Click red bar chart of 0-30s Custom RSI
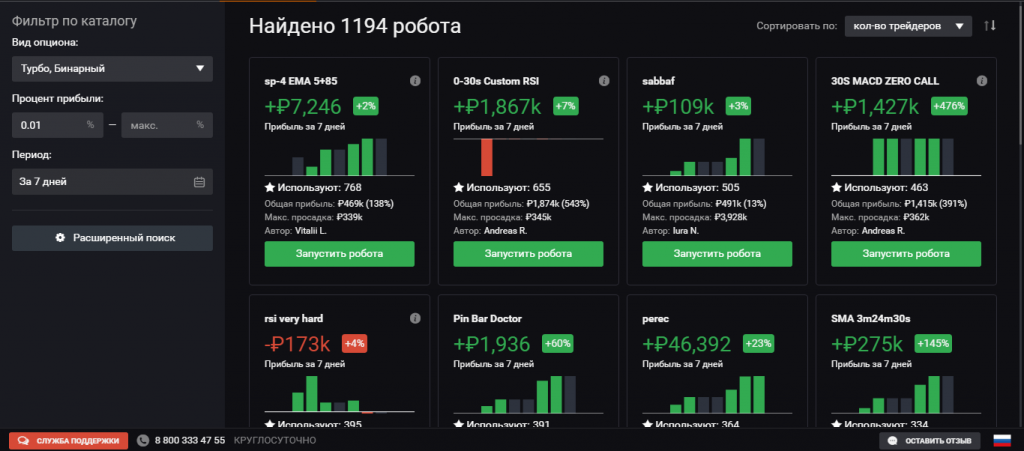 [487, 157]
